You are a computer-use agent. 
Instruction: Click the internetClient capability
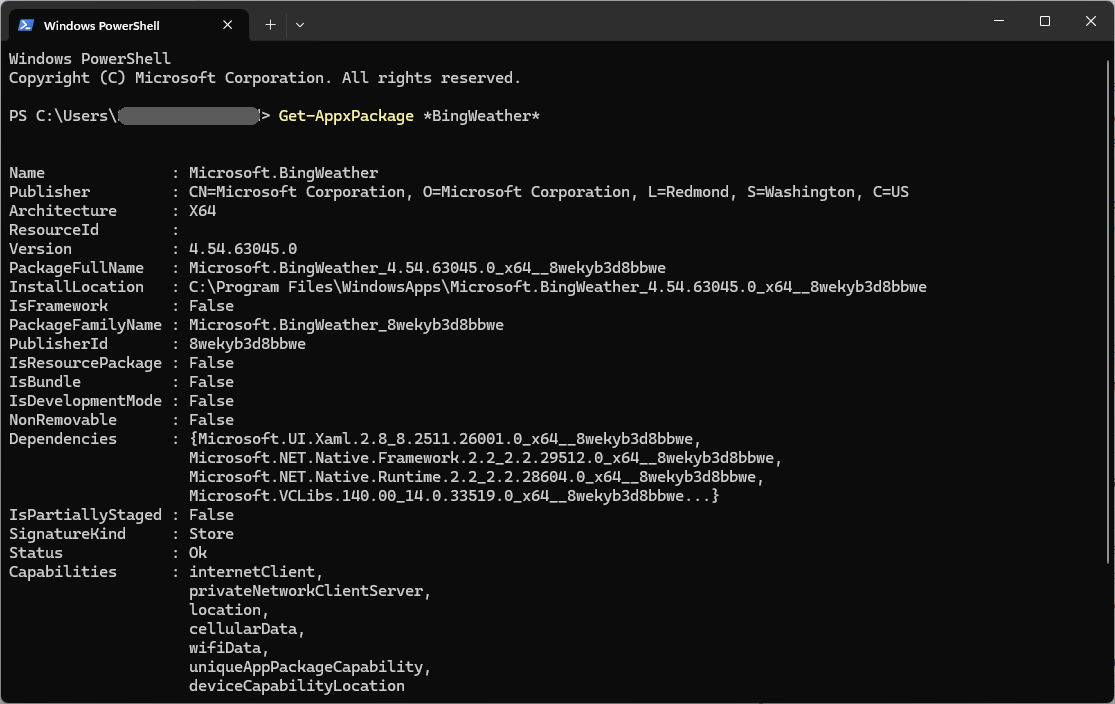point(255,572)
